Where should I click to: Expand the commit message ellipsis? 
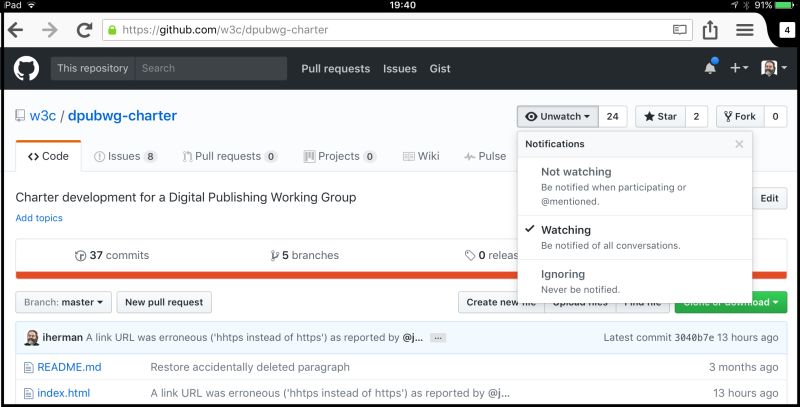437,338
